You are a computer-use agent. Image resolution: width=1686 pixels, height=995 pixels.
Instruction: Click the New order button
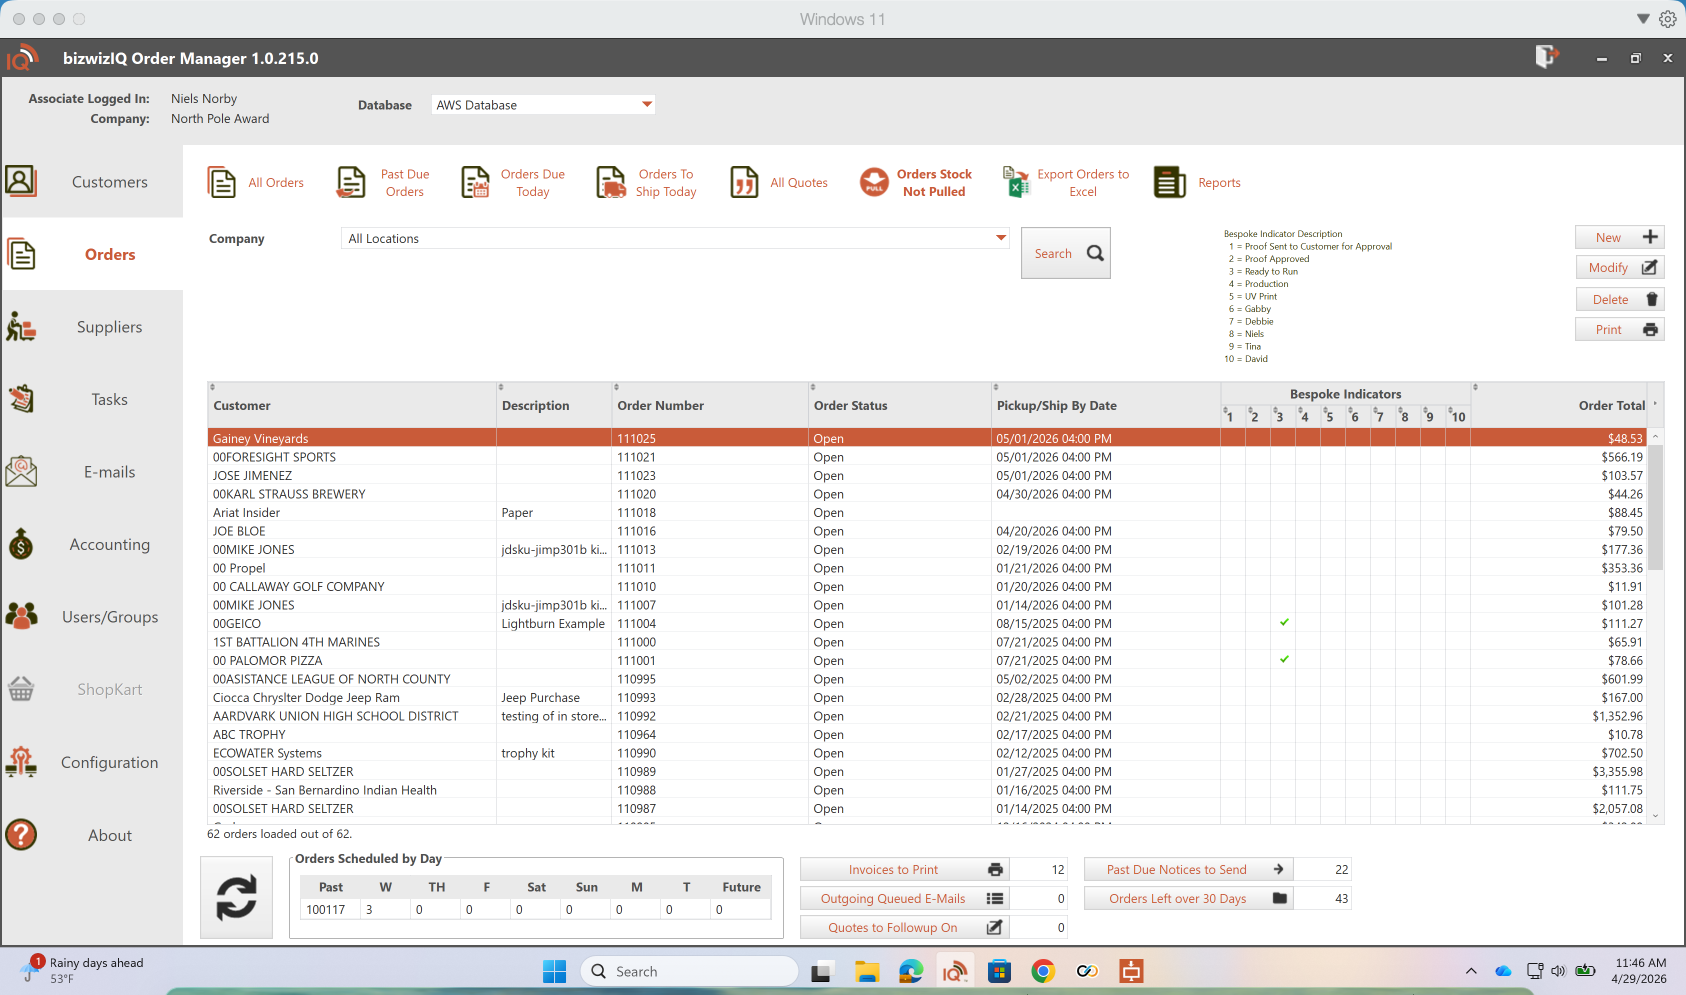tap(1619, 238)
